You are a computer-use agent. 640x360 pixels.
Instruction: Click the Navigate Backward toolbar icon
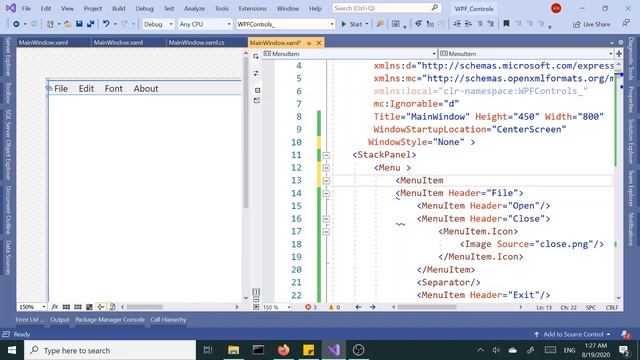tap(16, 24)
